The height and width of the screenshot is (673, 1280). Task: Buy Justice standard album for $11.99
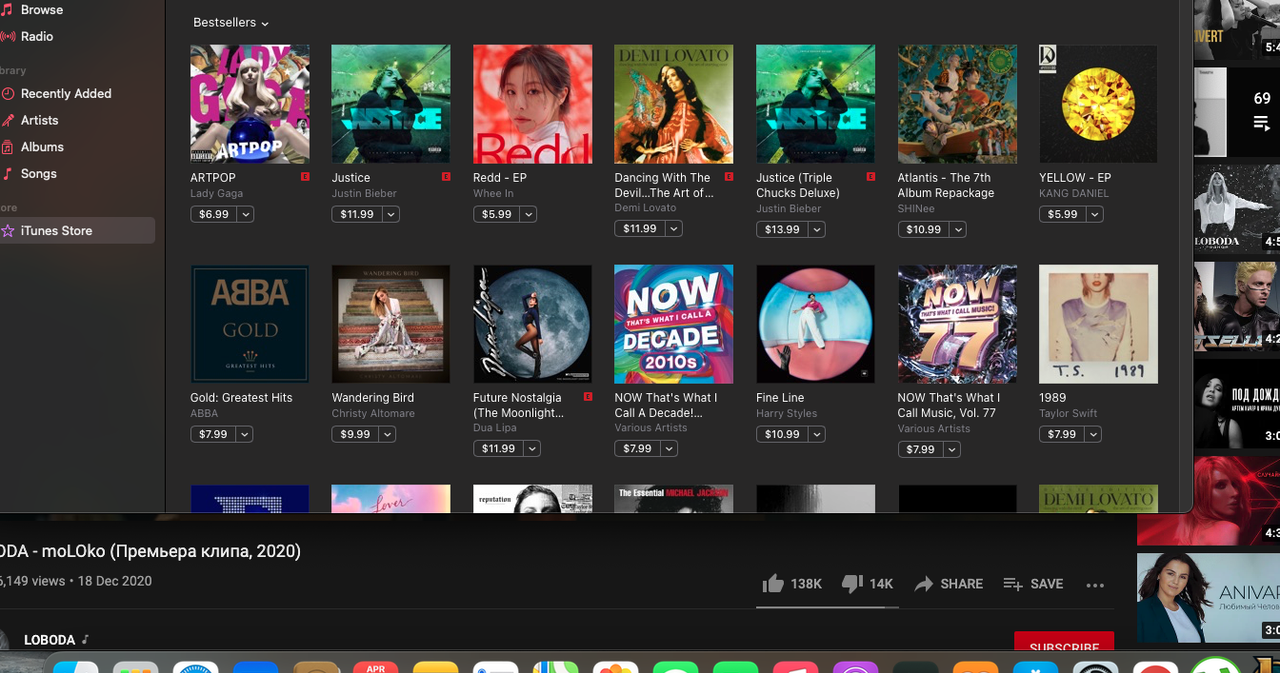coord(356,214)
